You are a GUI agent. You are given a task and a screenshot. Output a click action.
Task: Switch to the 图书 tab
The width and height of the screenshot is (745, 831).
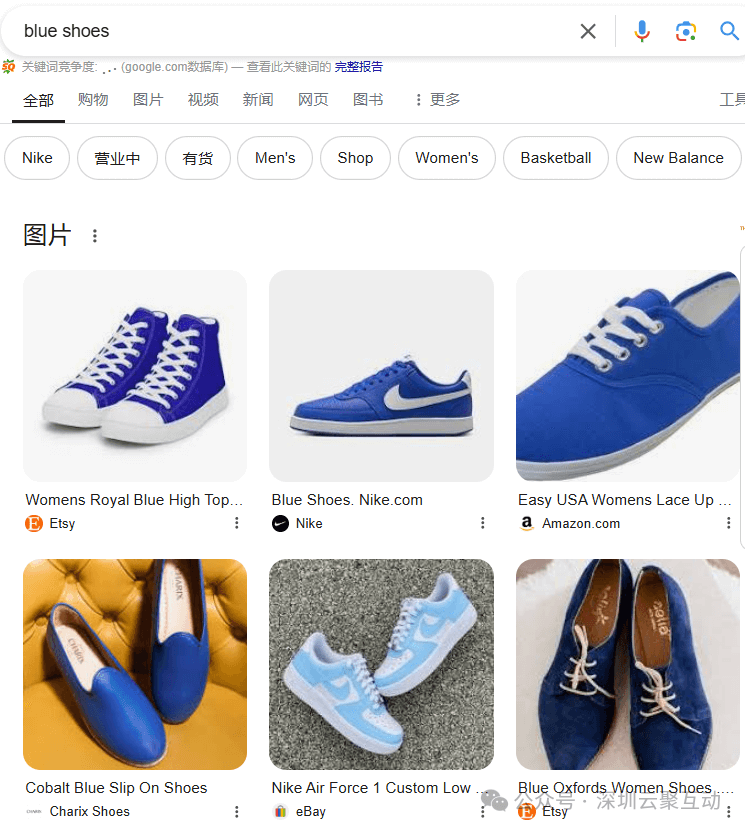pos(368,100)
